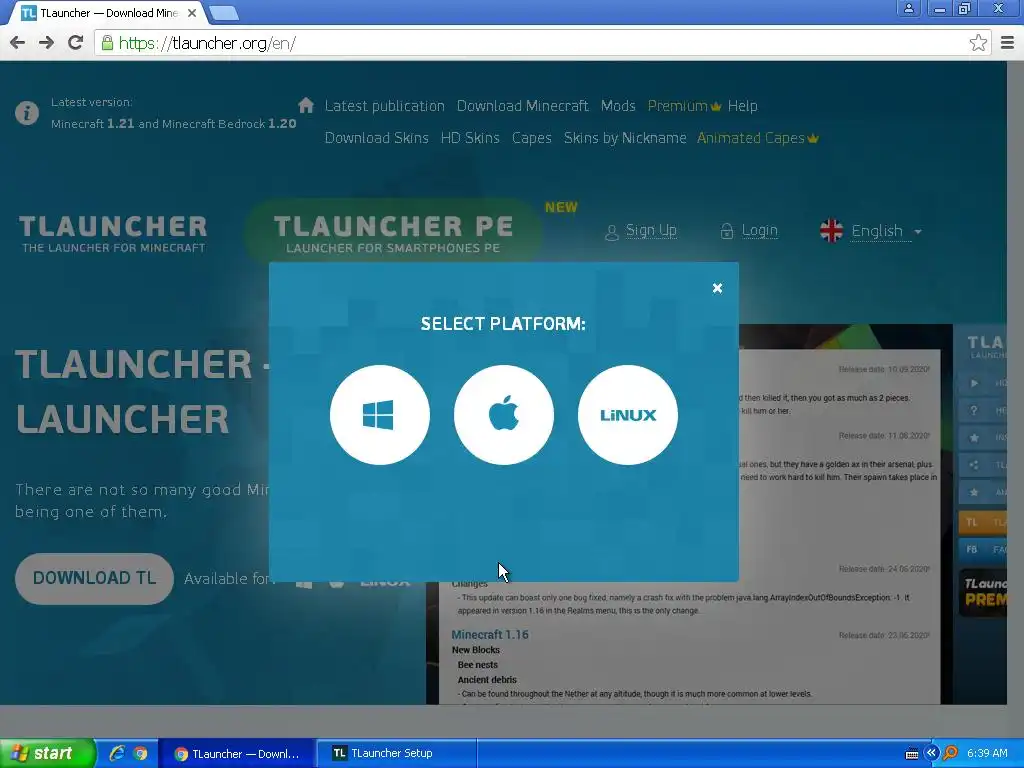Open the Mods menu item

pos(618,106)
